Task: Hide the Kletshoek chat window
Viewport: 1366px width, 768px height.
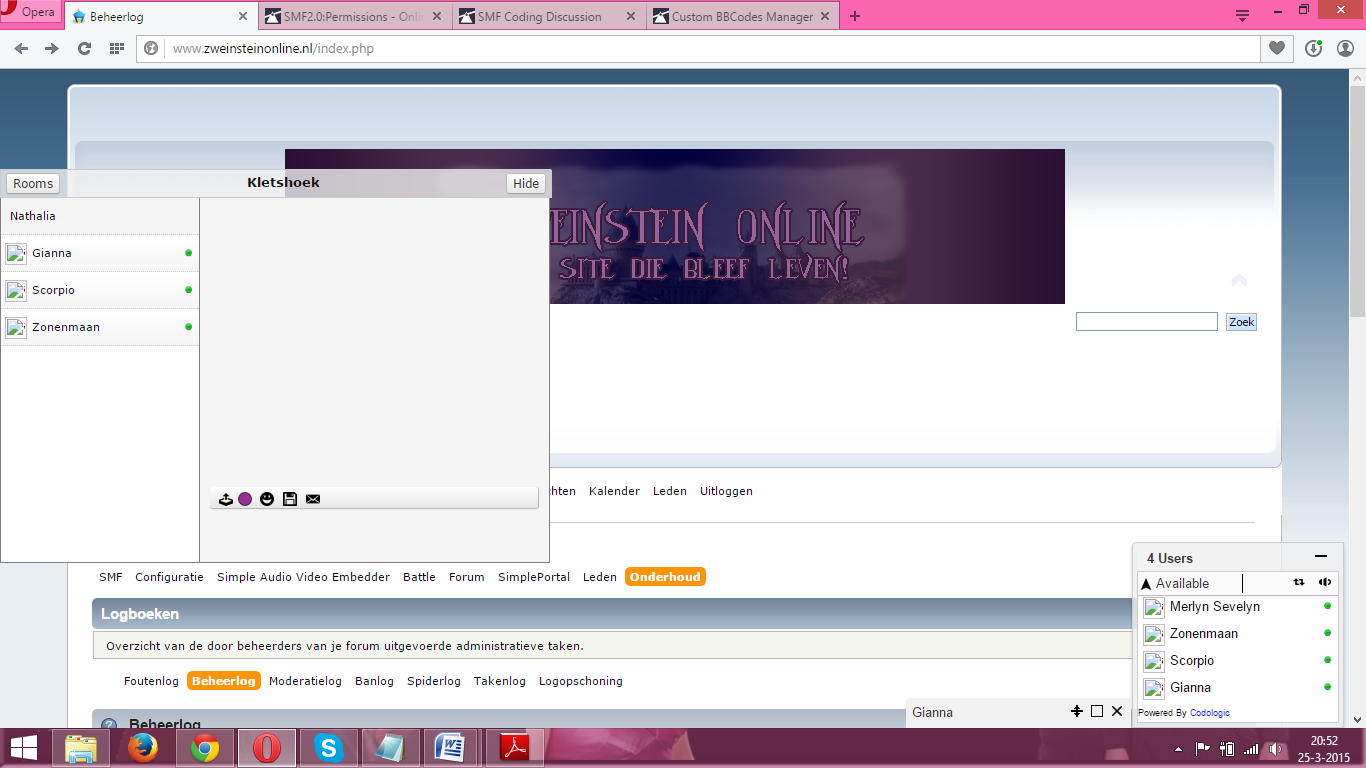Action: pyautogui.click(x=526, y=183)
